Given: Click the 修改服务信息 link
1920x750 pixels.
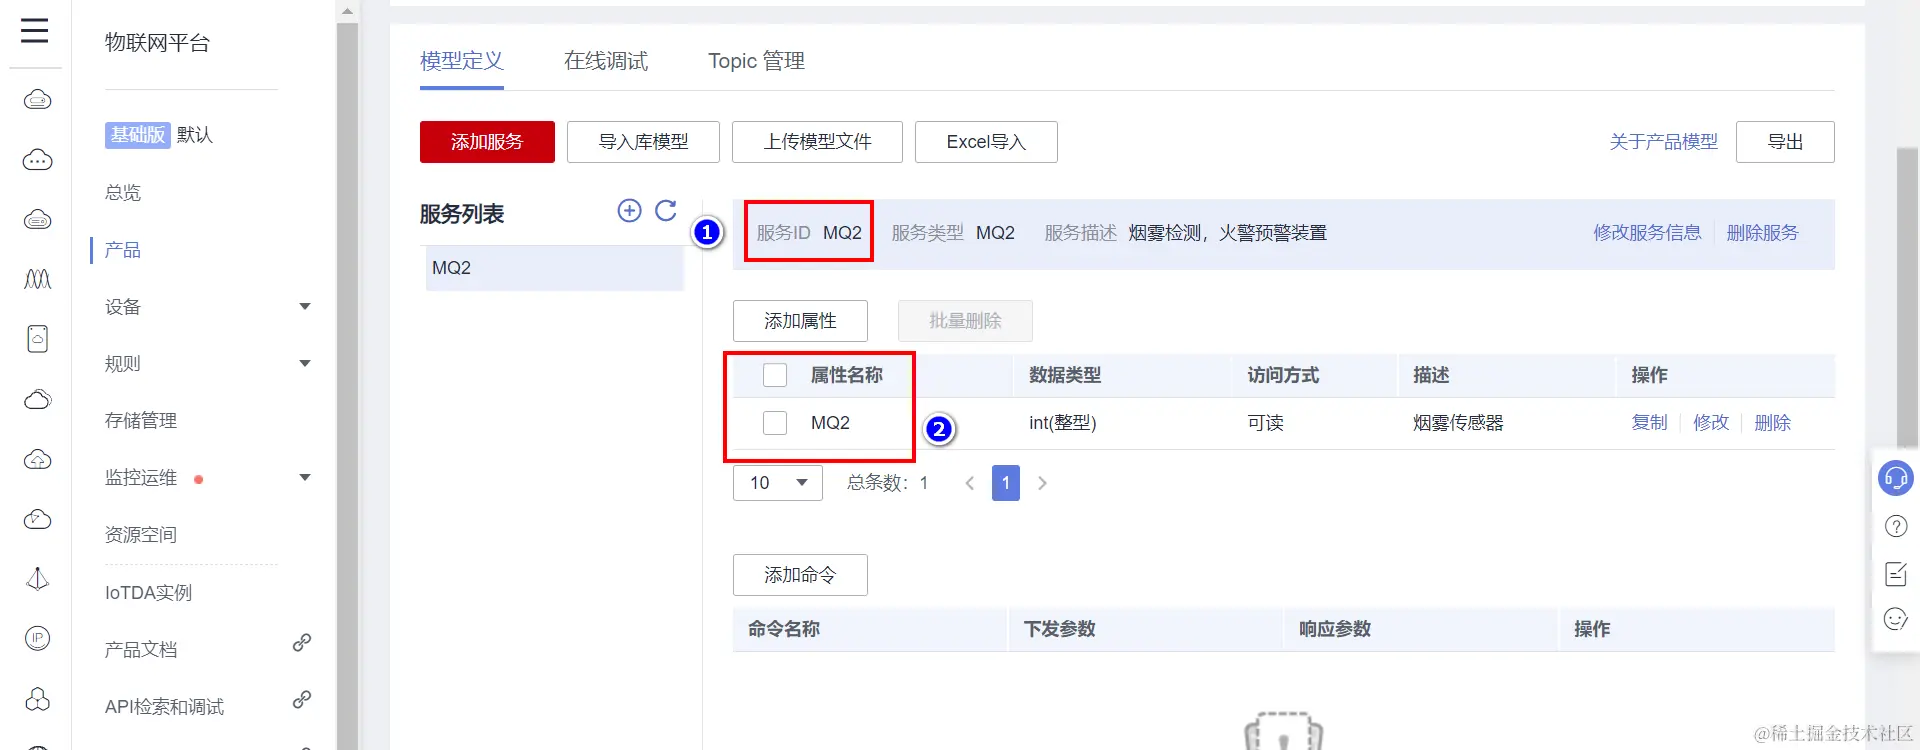Looking at the screenshot, I should pyautogui.click(x=1647, y=233).
